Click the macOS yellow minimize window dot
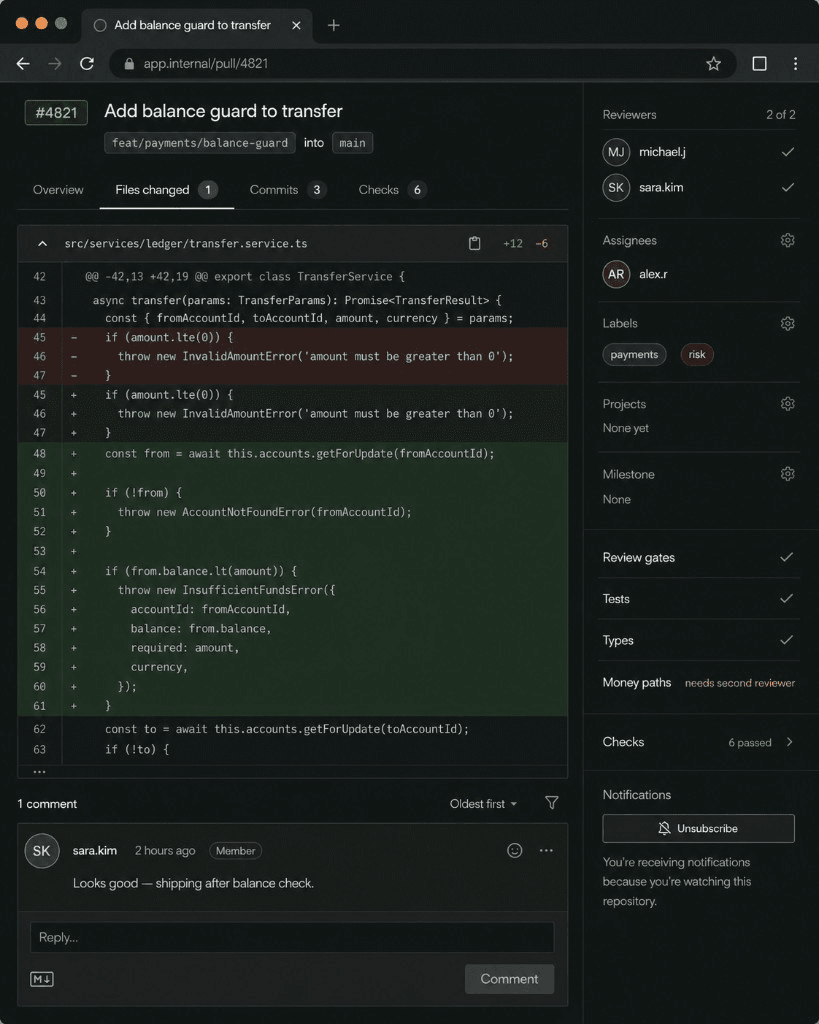Image resolution: width=819 pixels, height=1024 pixels. [x=41, y=24]
